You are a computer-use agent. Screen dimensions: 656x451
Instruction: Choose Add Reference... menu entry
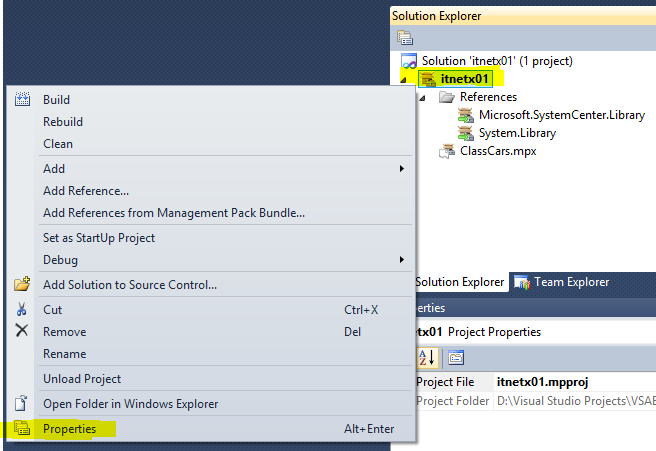pos(86,191)
